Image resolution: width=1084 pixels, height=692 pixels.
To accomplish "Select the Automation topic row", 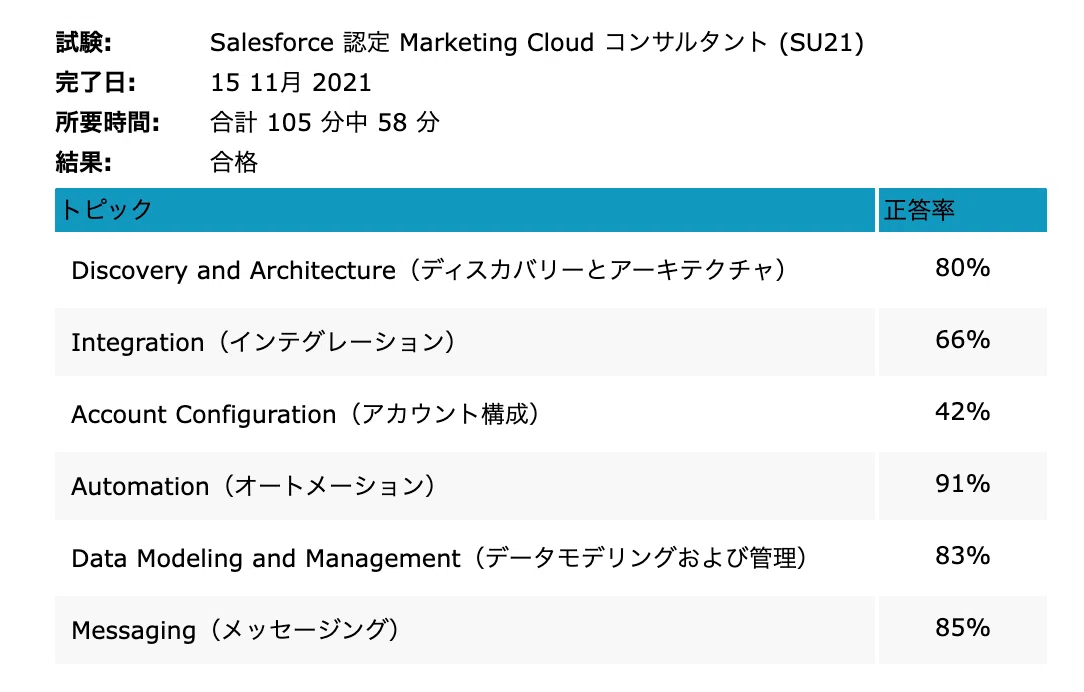I will coord(550,486).
